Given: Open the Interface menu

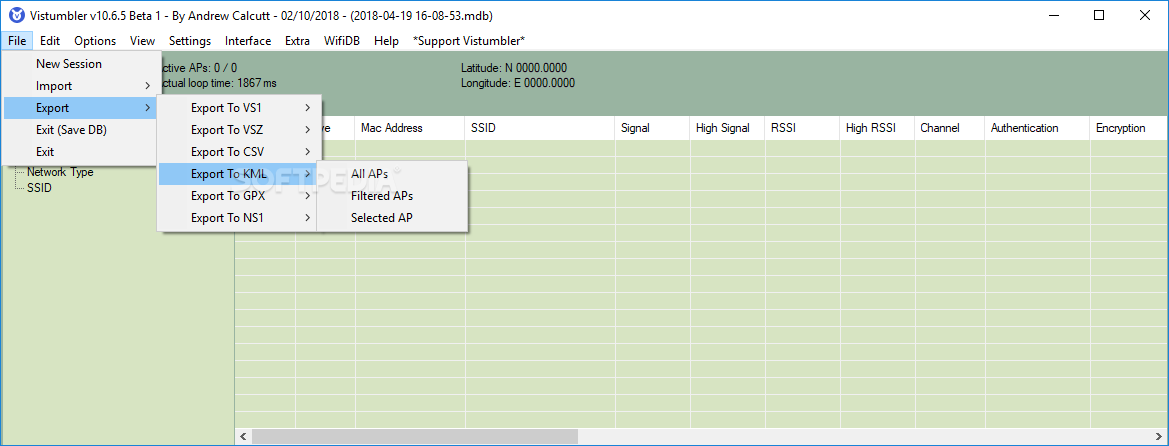Looking at the screenshot, I should tap(248, 41).
